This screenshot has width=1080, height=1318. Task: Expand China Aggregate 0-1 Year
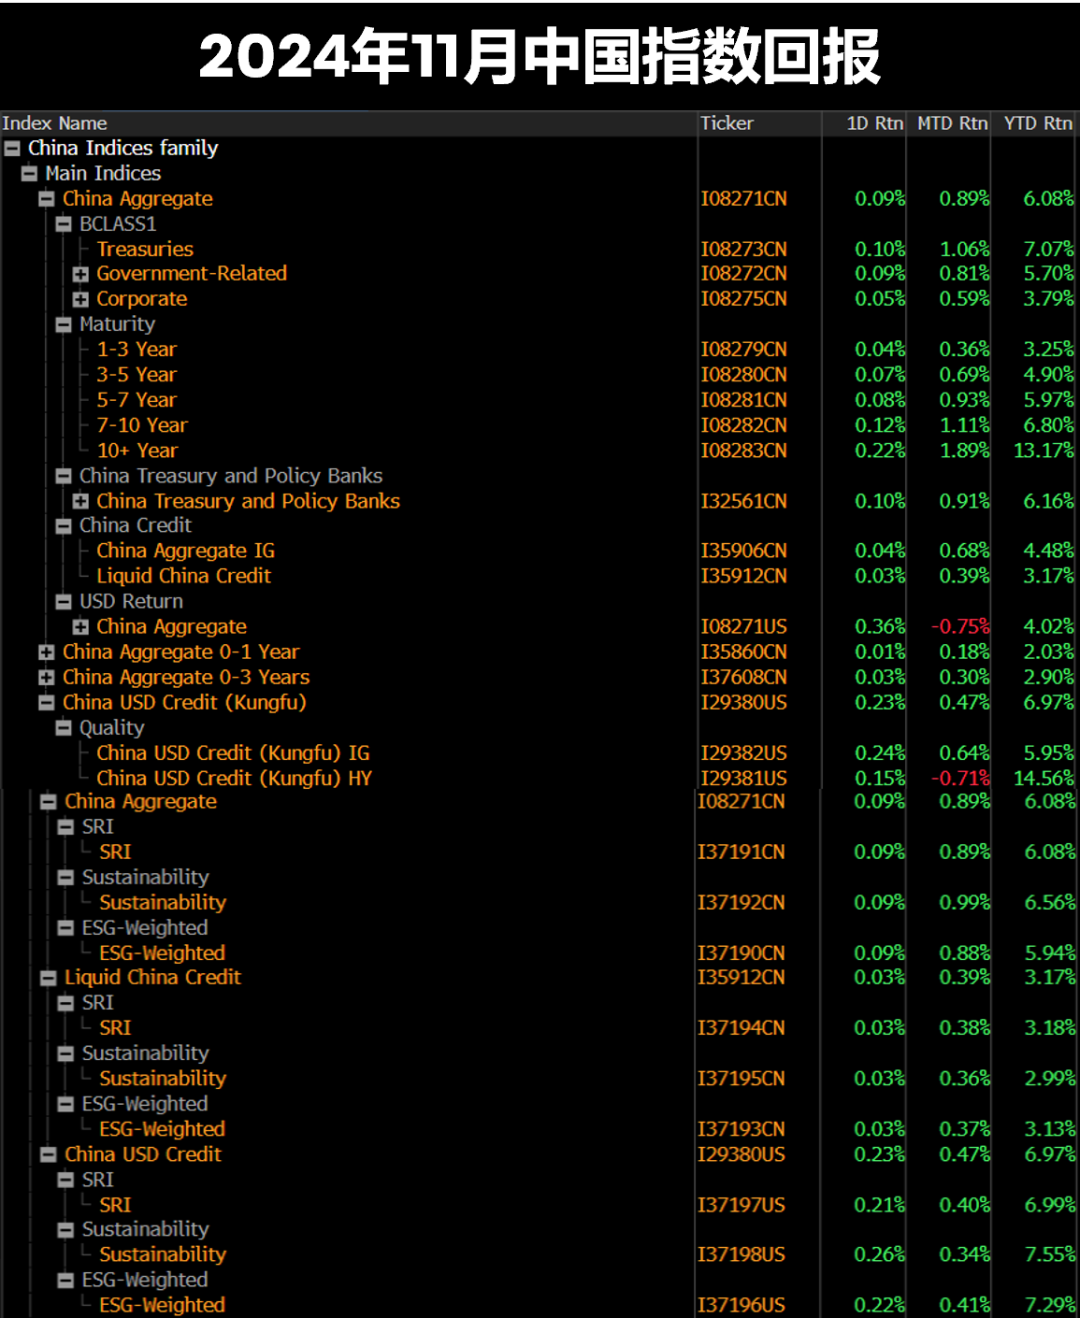click(x=46, y=652)
